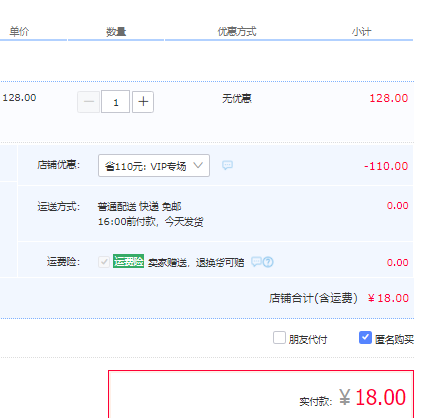Click the 匿名购买 label text
425x418 pixels.
[394, 340]
